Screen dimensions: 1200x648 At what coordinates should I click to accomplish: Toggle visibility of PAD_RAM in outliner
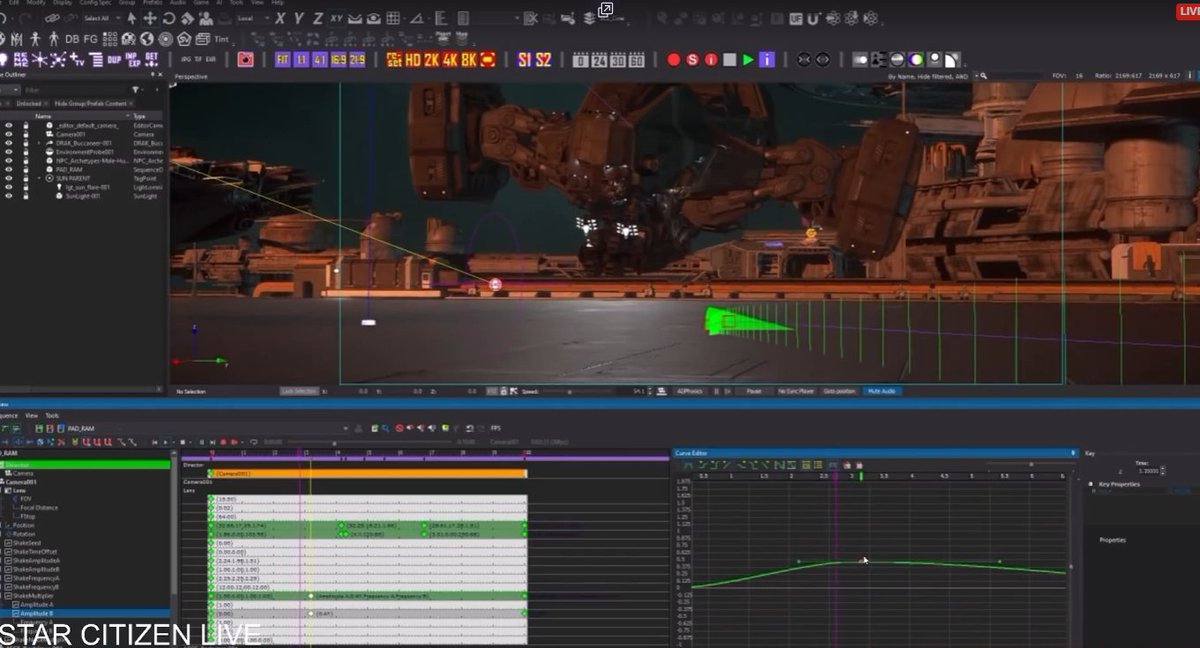[x=8, y=170]
